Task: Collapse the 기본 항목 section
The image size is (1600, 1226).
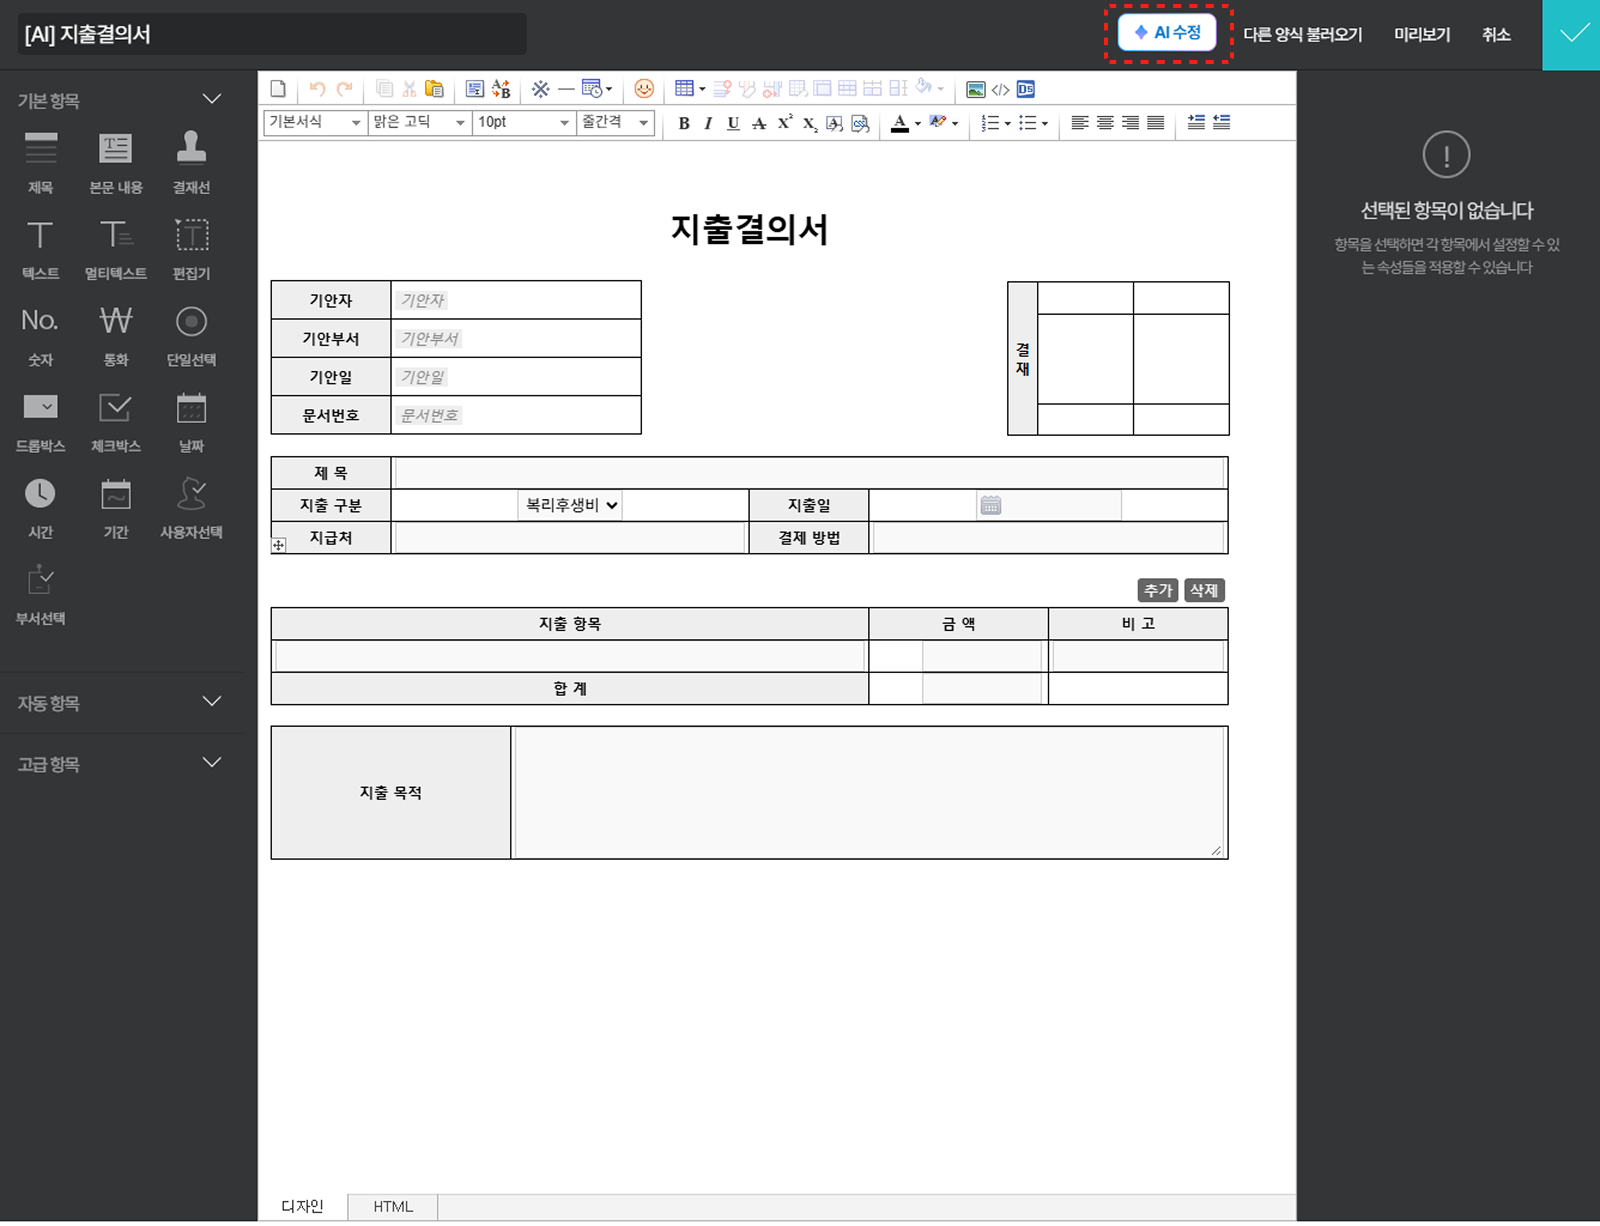Action: click(x=211, y=99)
